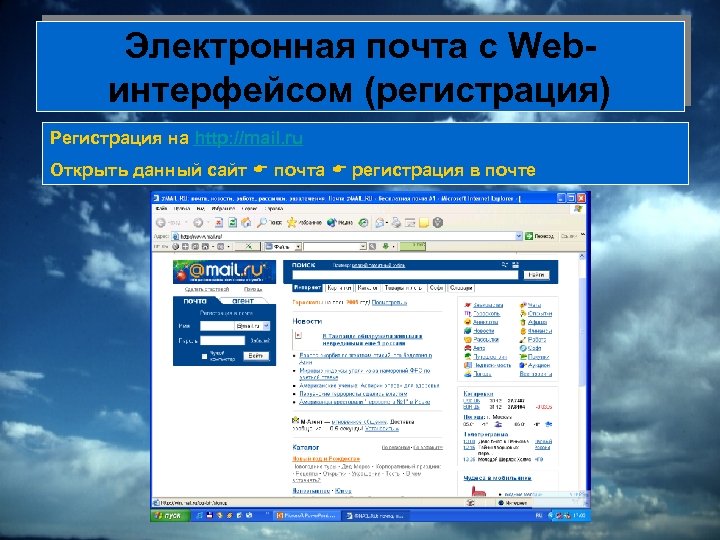720x540 pixels.
Task: Switch to the Почта login tab
Action: coord(195,301)
